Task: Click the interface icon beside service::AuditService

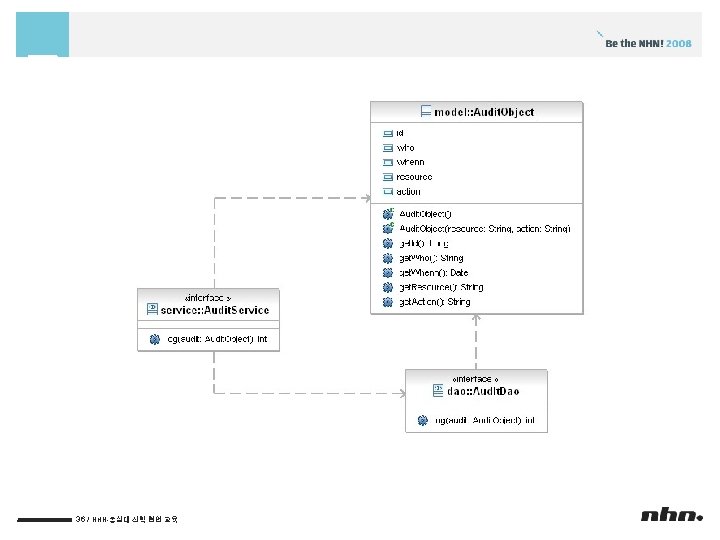Action: point(152,309)
